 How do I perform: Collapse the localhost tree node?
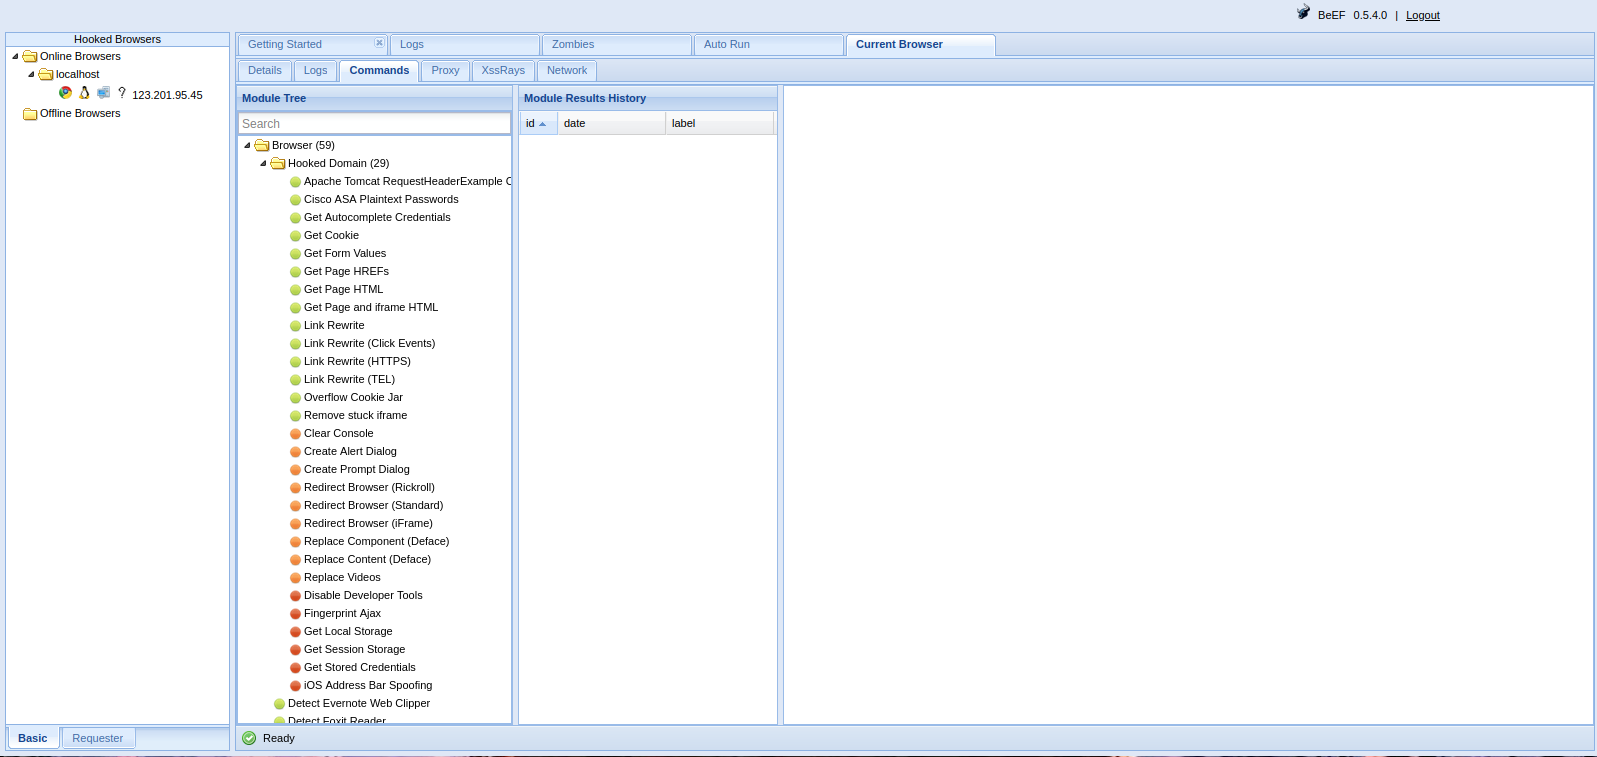(x=31, y=75)
